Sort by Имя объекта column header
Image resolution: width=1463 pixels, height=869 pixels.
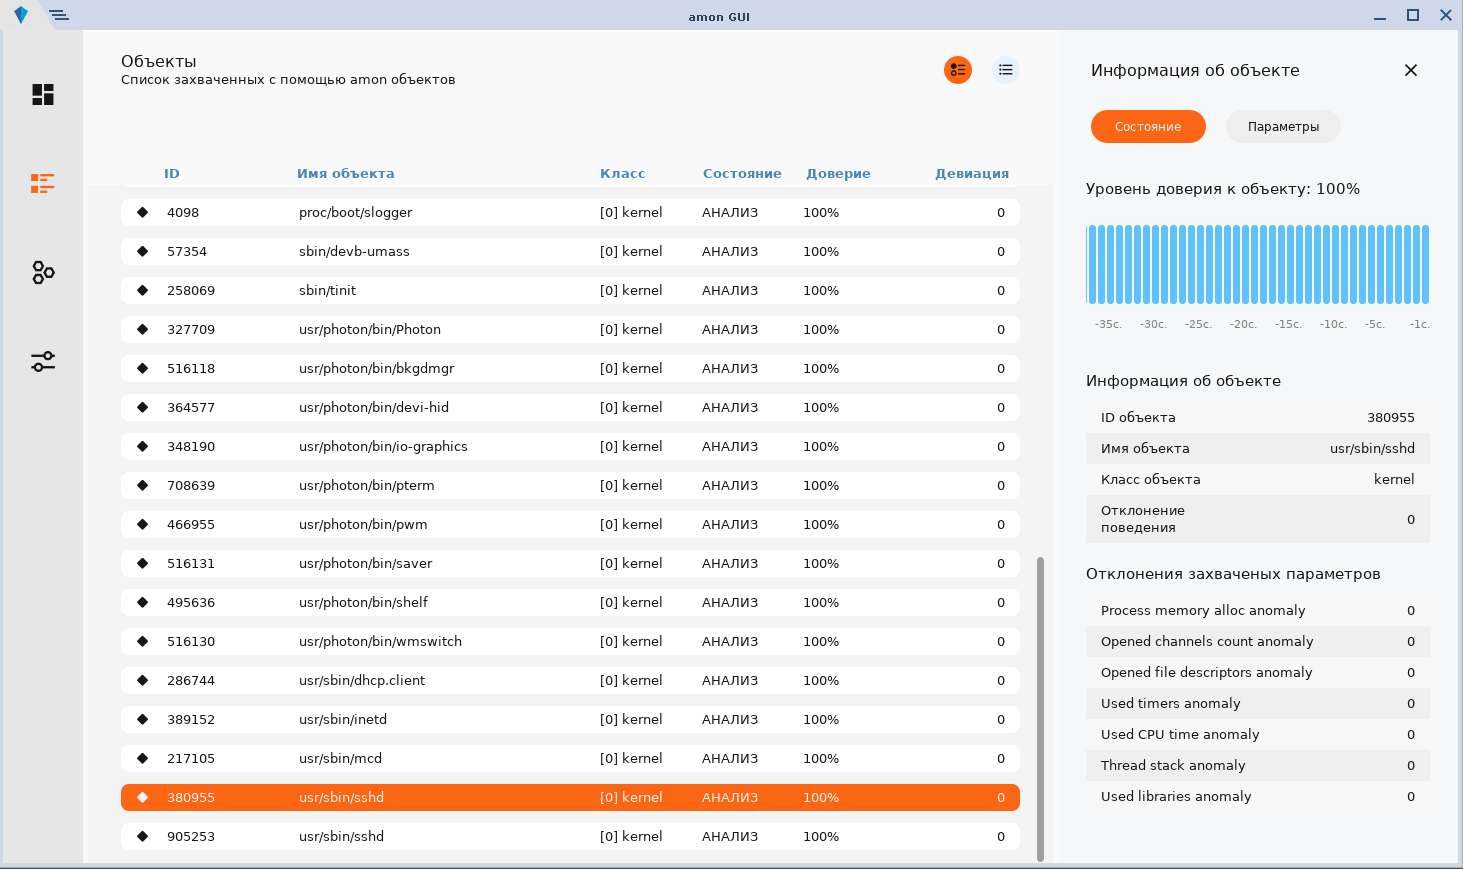[345, 174]
